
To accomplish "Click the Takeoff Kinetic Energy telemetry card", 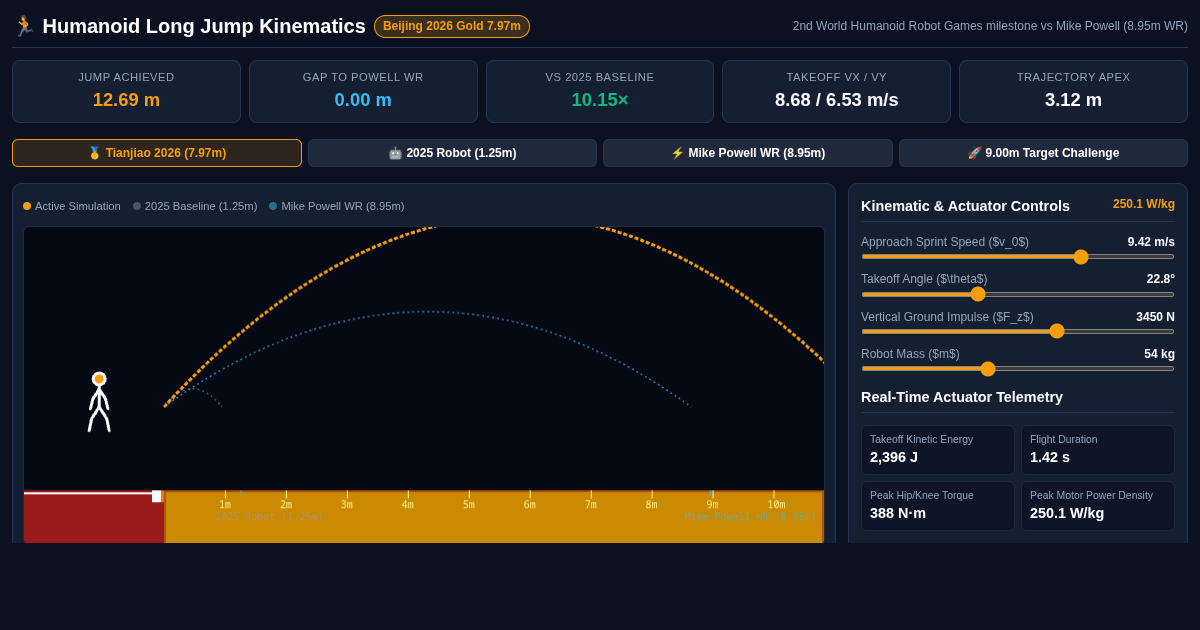I will (938, 450).
